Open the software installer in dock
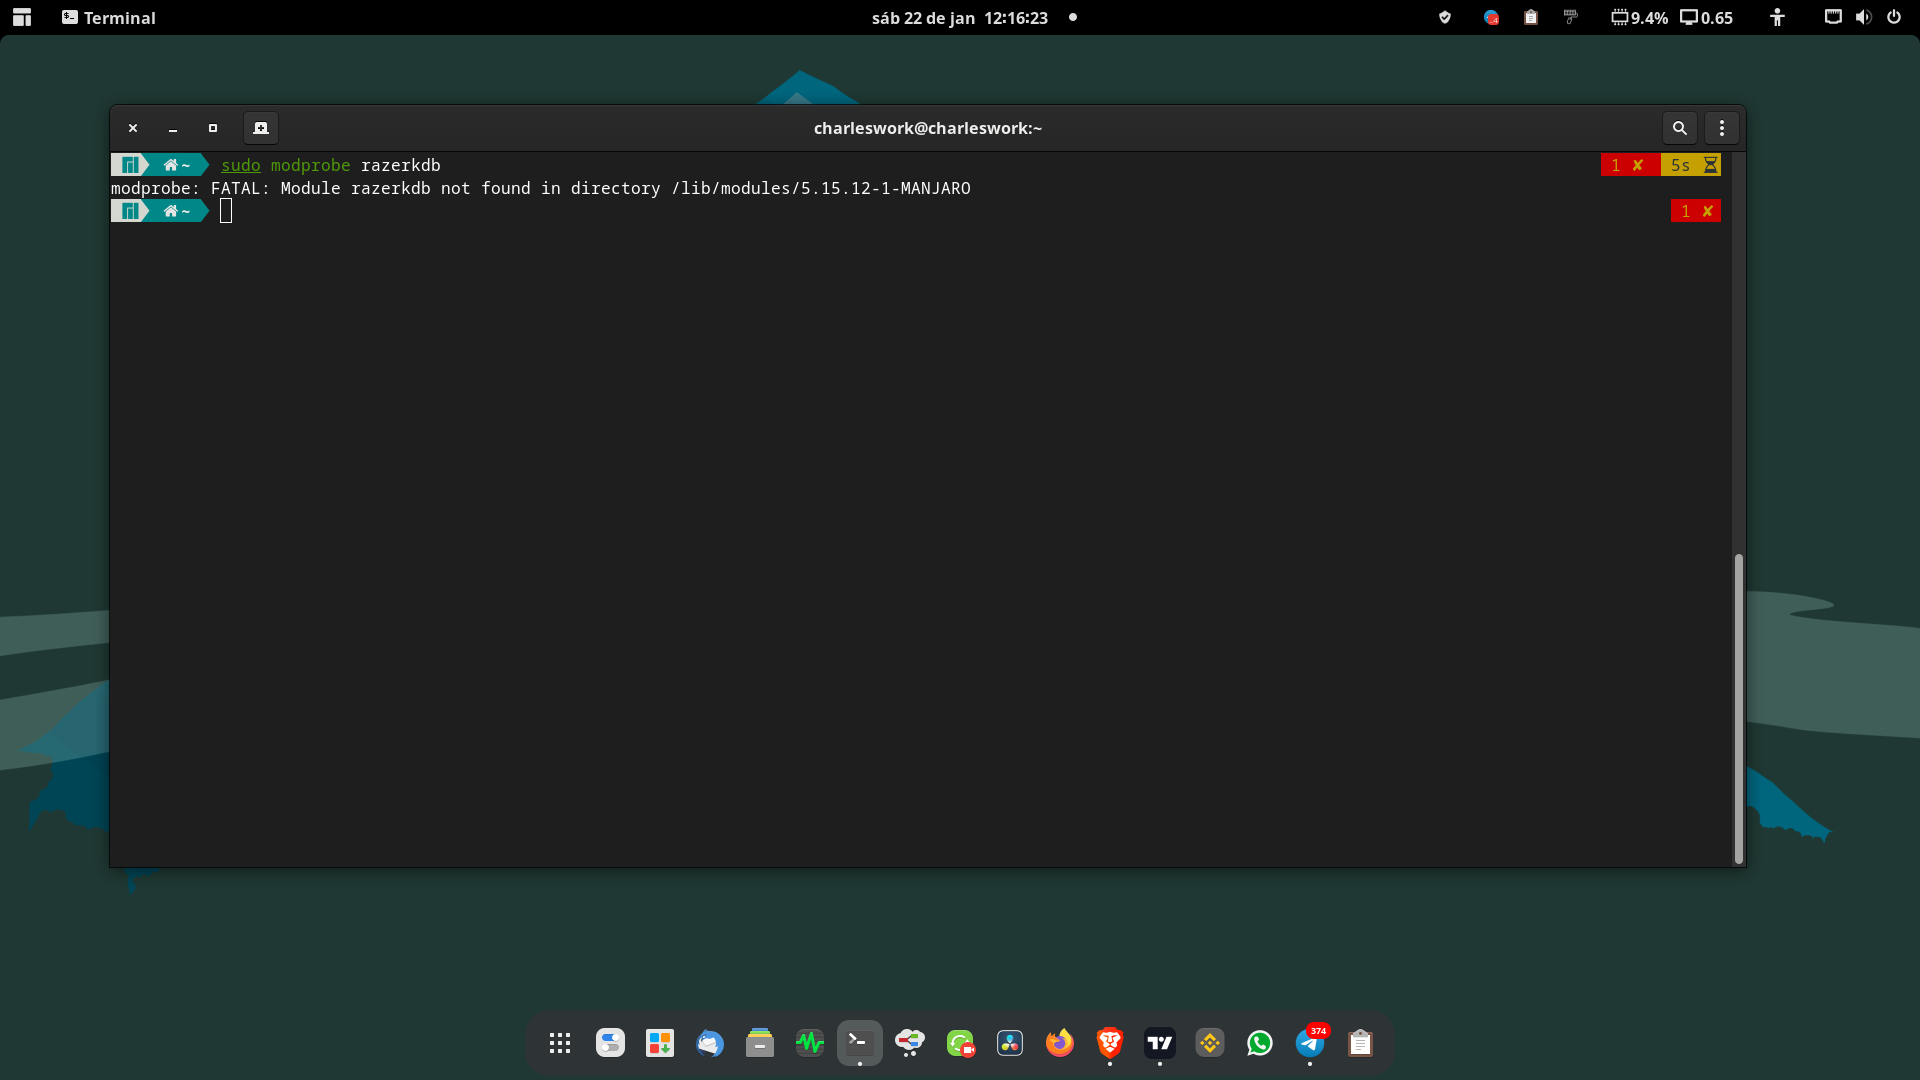This screenshot has width=1920, height=1080. coord(660,1043)
